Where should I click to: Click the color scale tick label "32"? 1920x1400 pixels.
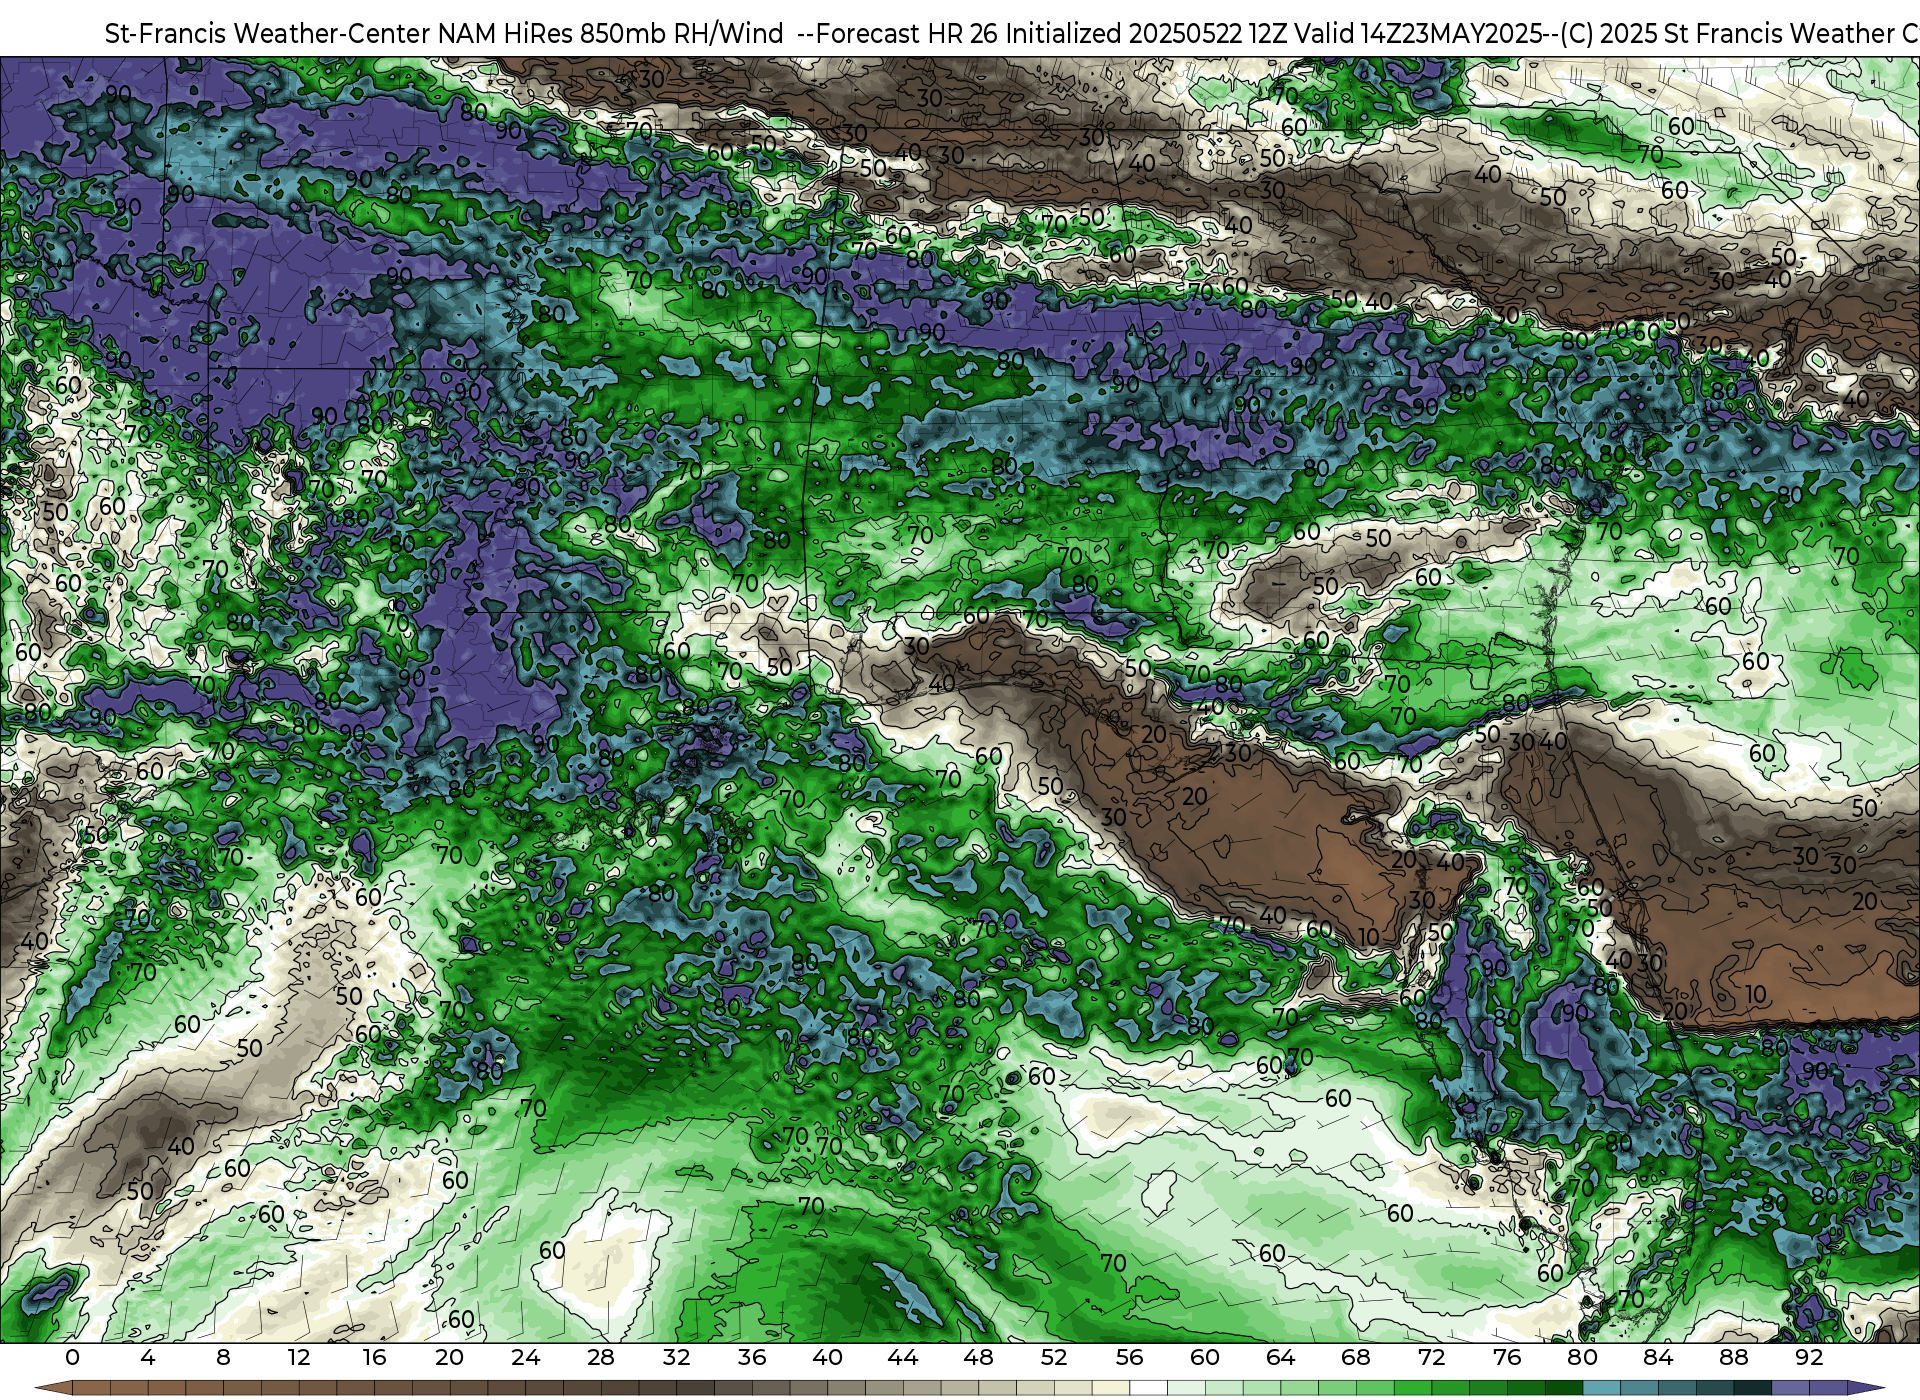pyautogui.click(x=676, y=1358)
